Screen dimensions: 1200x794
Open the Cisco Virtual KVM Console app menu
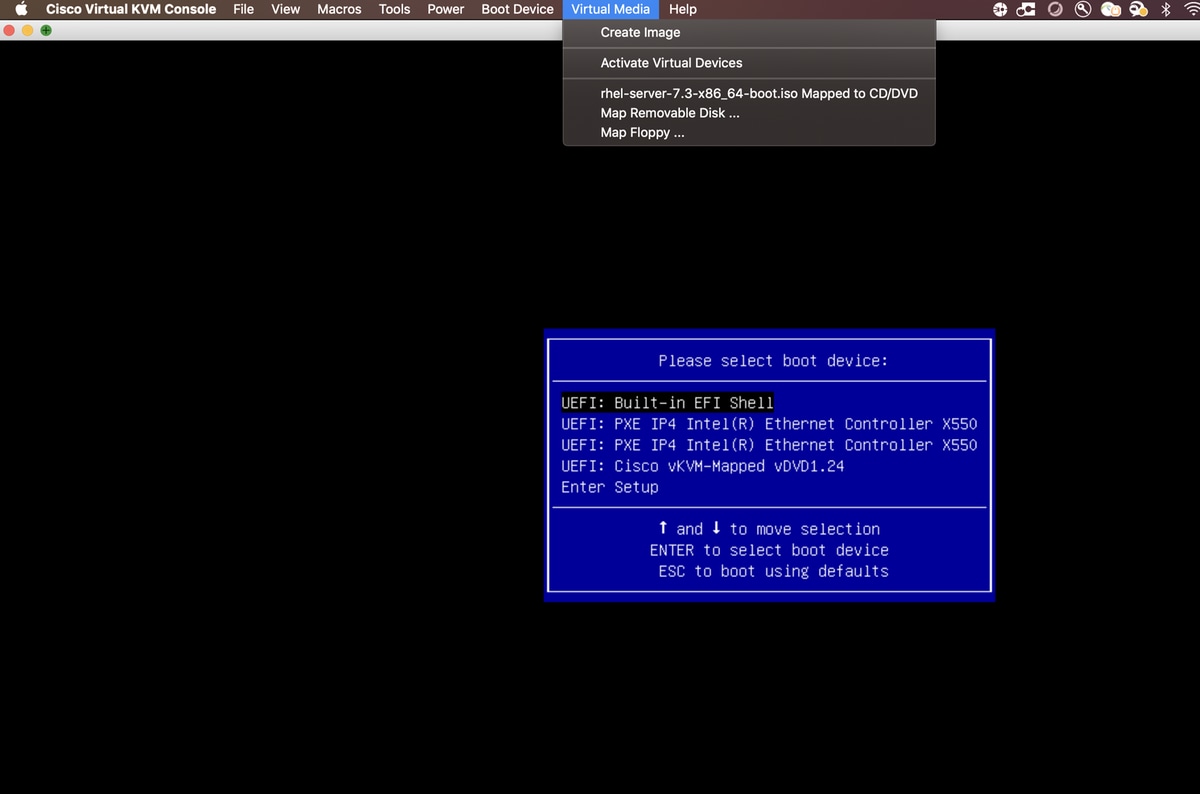click(131, 9)
